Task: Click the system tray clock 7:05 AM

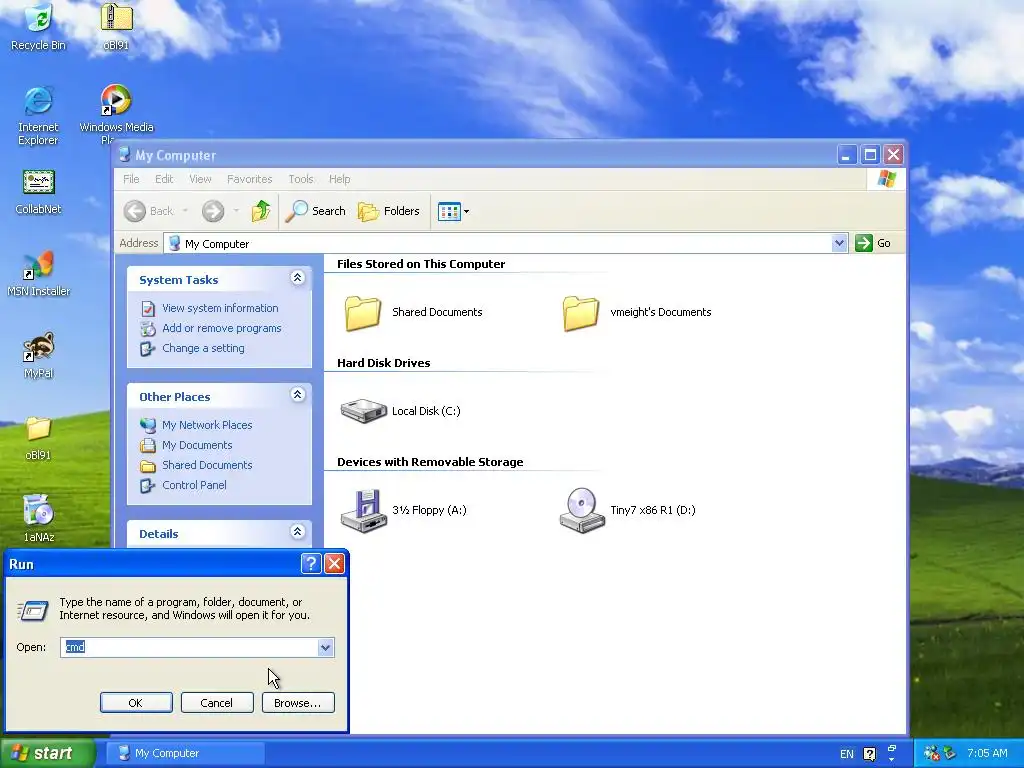Action: [987, 753]
